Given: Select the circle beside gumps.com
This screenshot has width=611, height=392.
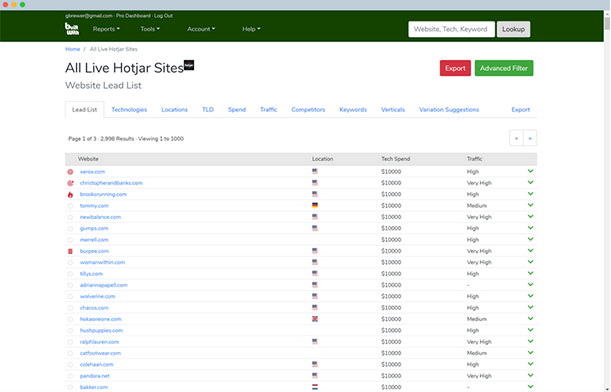Looking at the screenshot, I should [70, 229].
